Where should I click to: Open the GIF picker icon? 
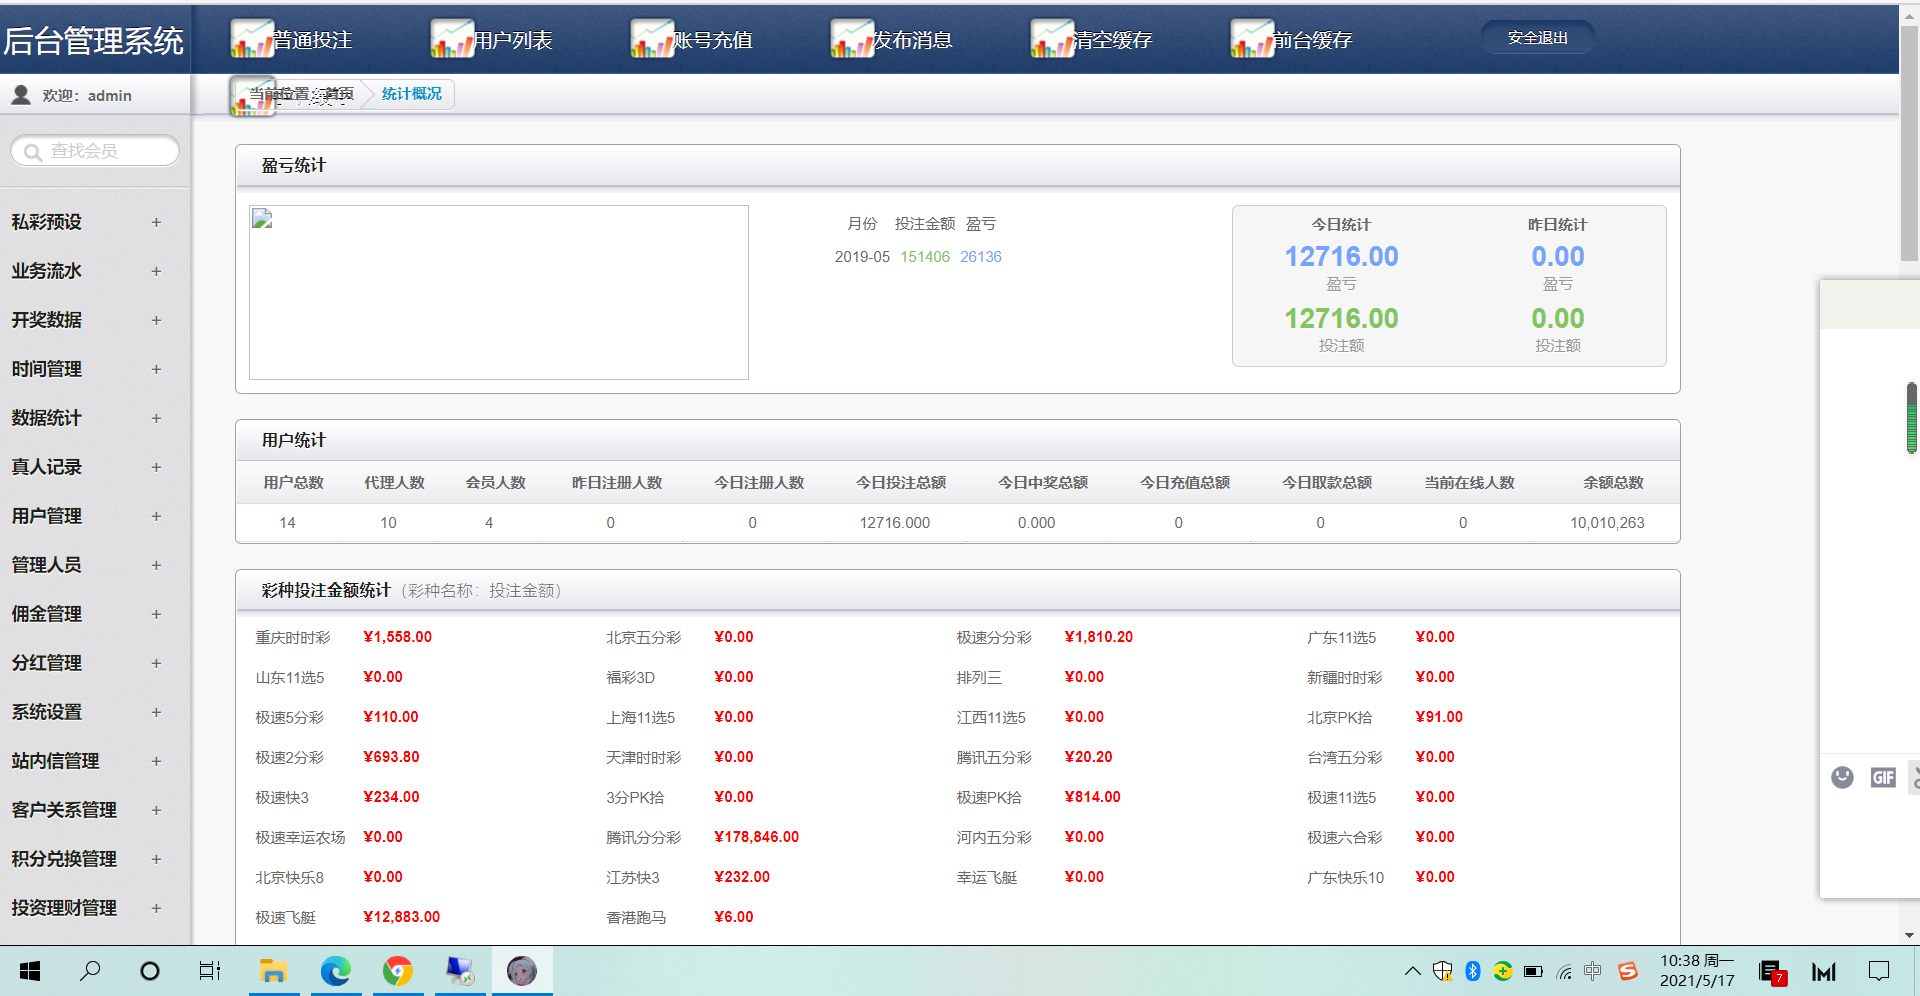click(1883, 777)
